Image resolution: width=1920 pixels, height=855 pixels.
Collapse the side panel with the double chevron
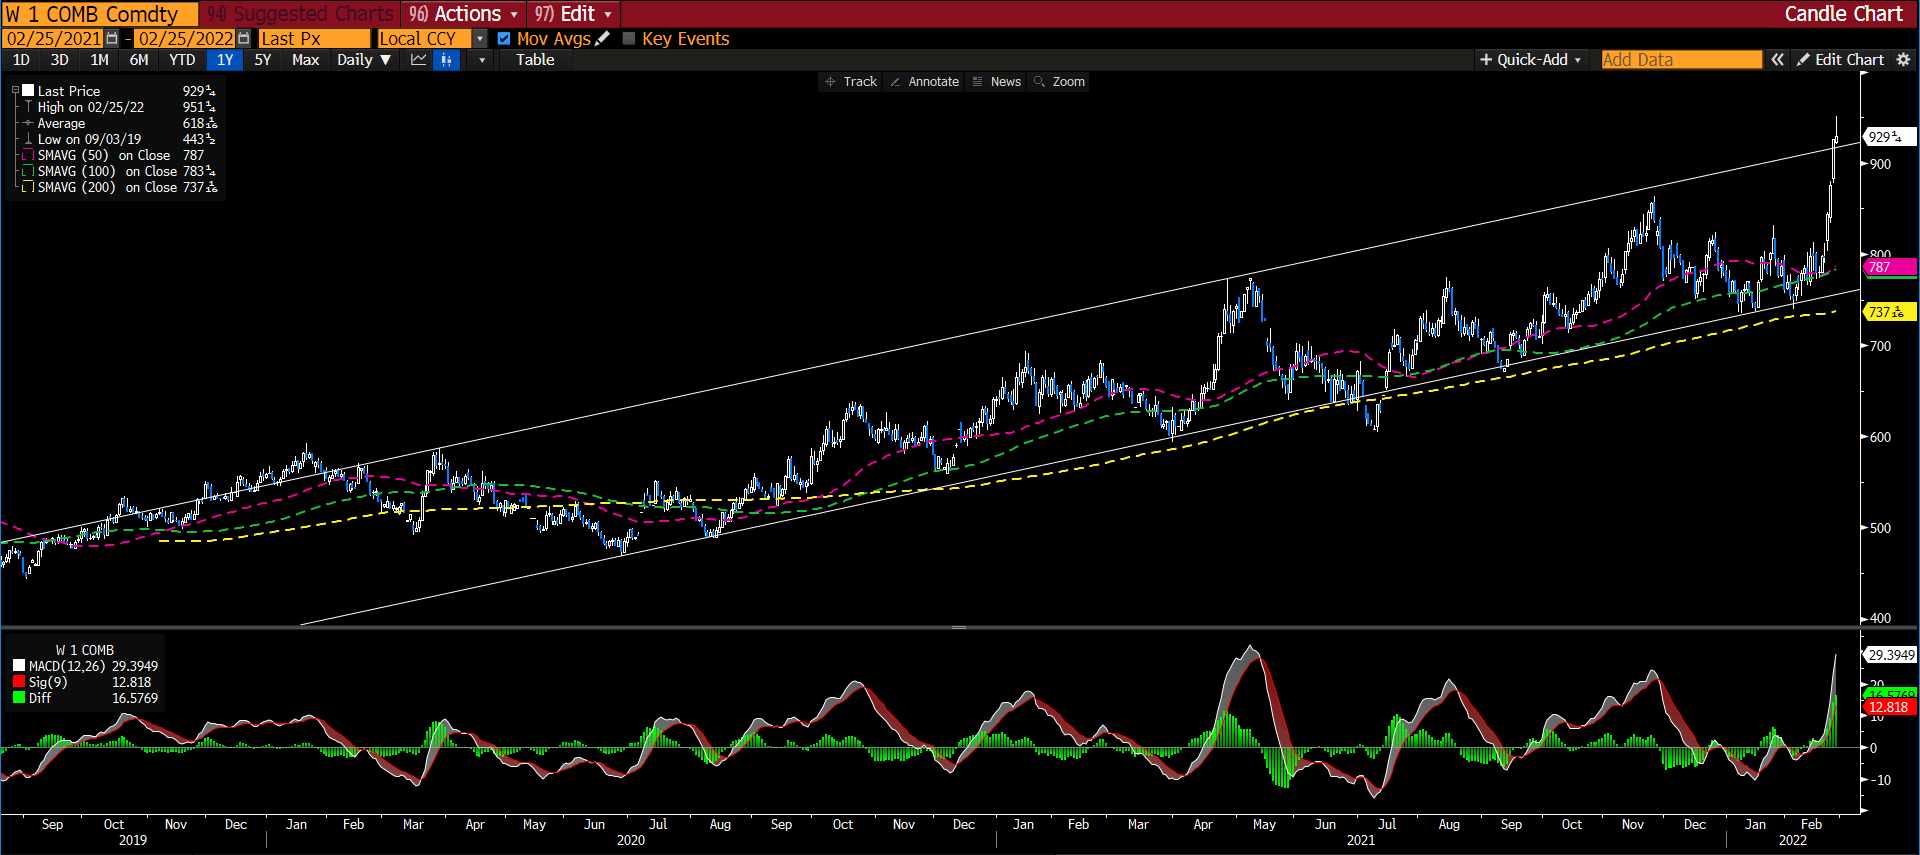[x=1777, y=60]
